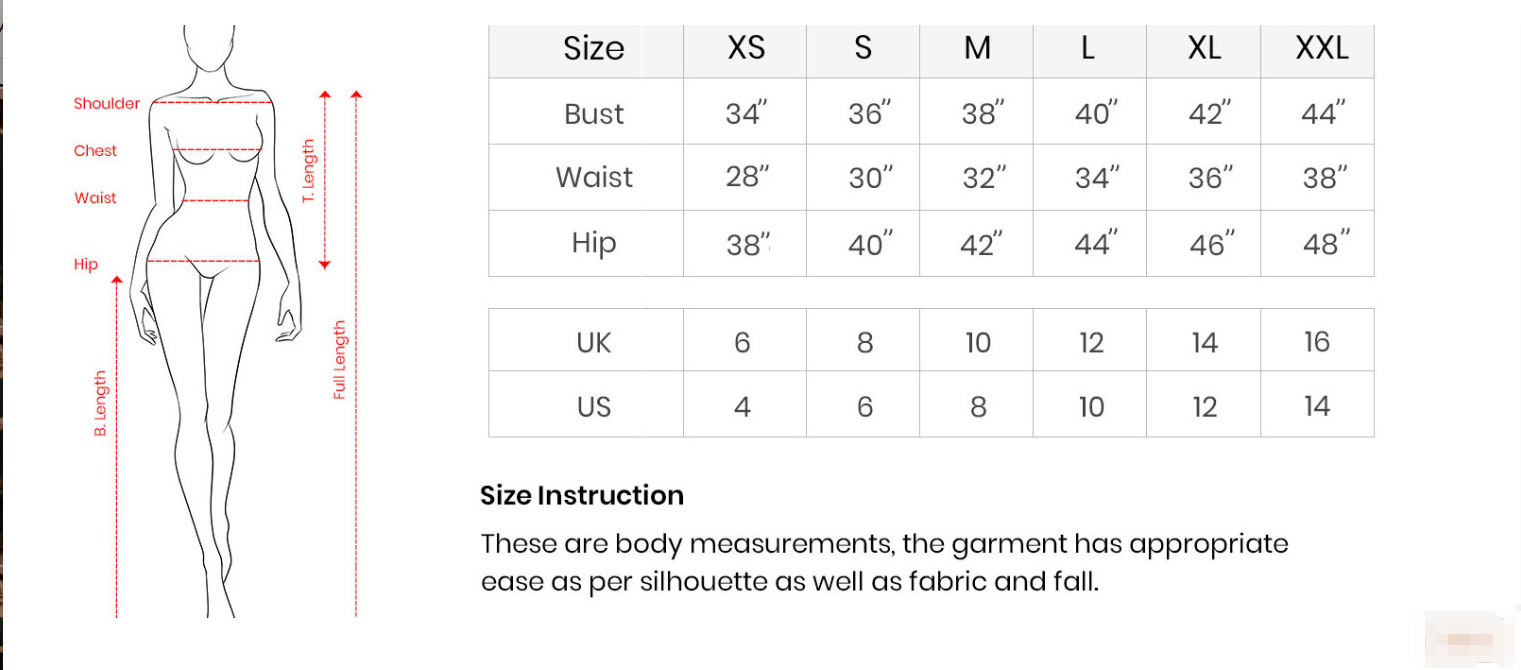Click the Waist row label in table
1521x670 pixels.
(x=594, y=177)
